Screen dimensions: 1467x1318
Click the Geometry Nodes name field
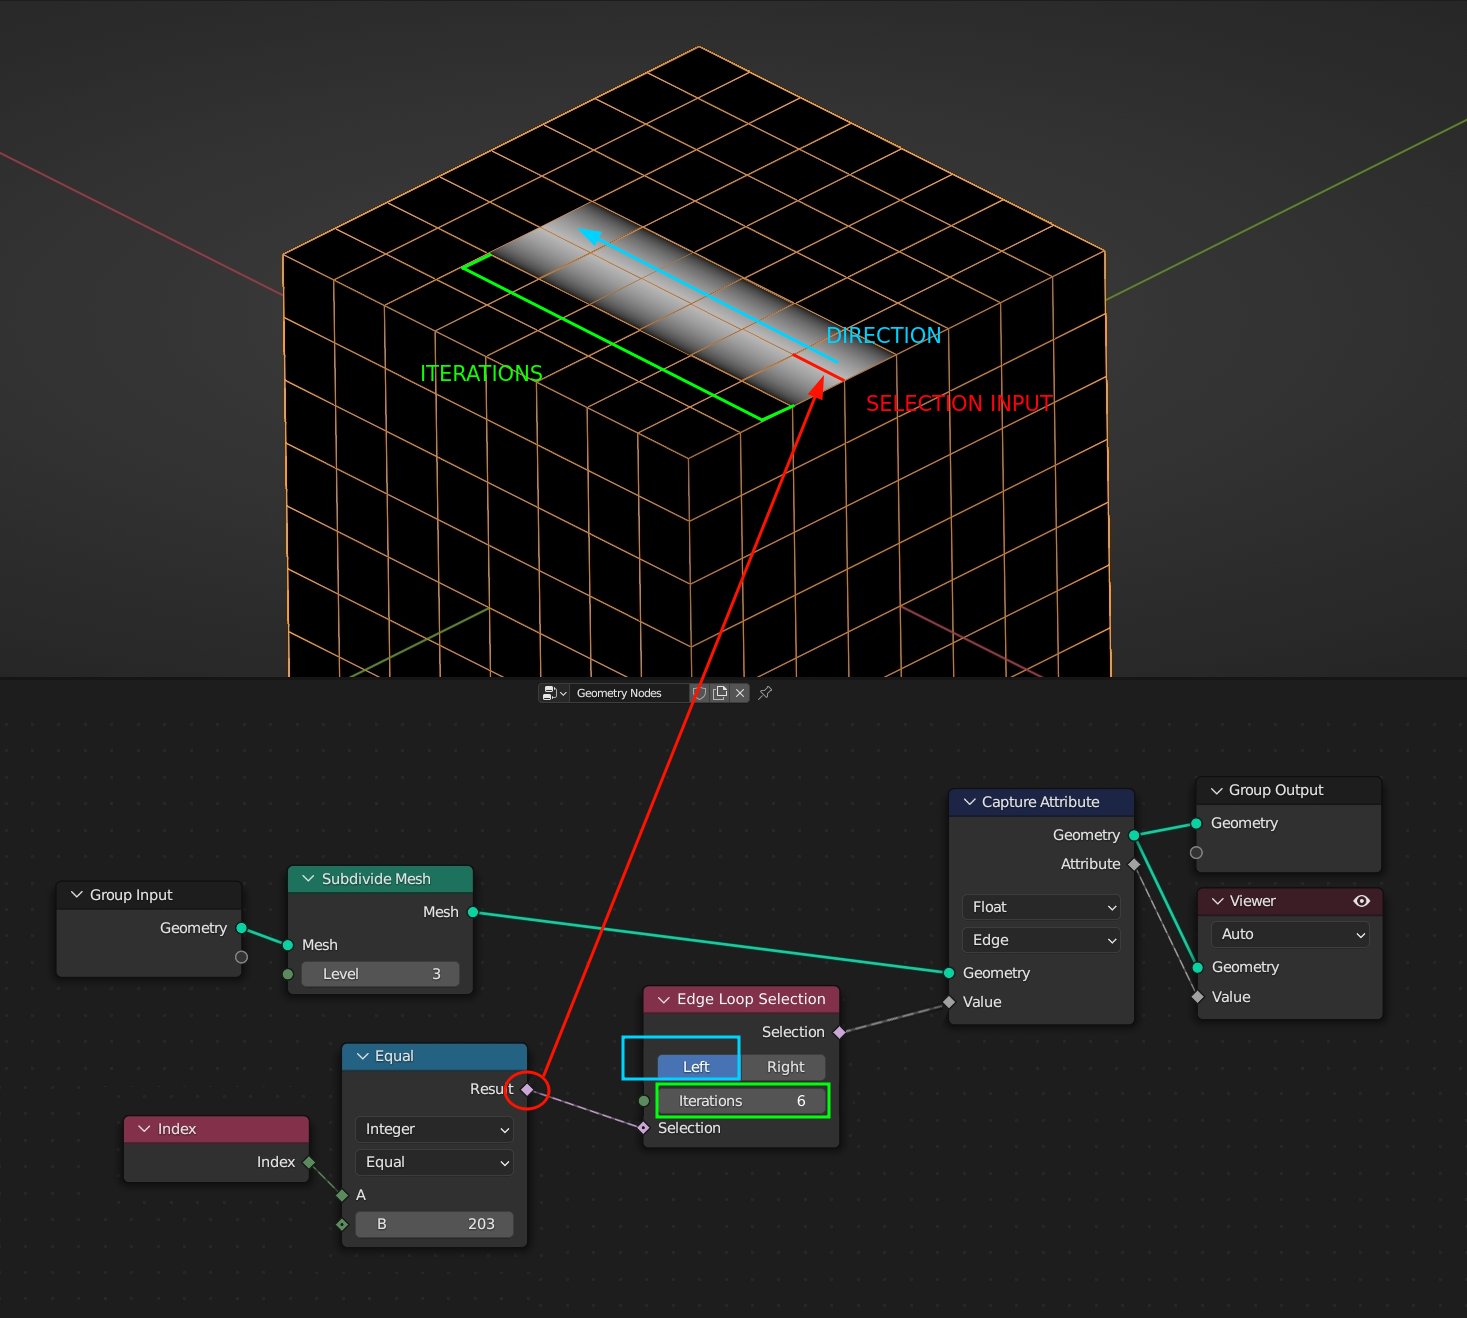pyautogui.click(x=629, y=693)
